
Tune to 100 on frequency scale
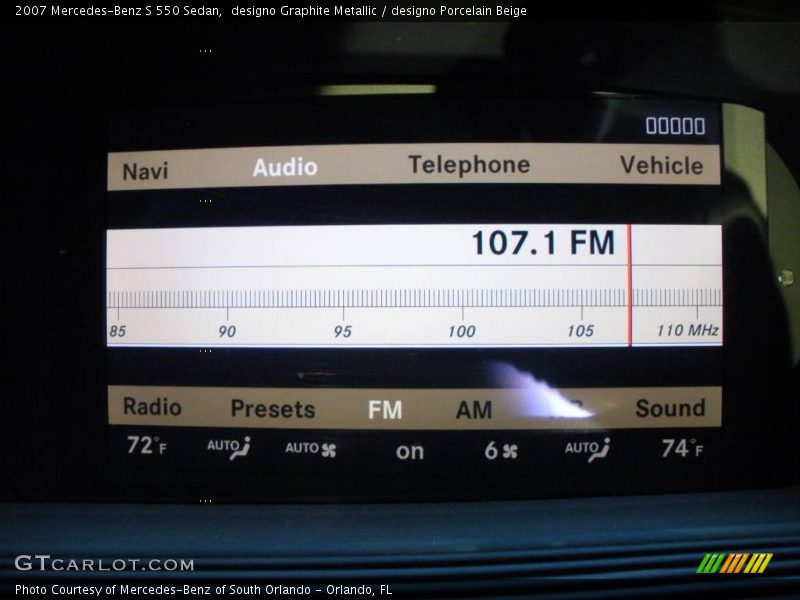coord(462,332)
